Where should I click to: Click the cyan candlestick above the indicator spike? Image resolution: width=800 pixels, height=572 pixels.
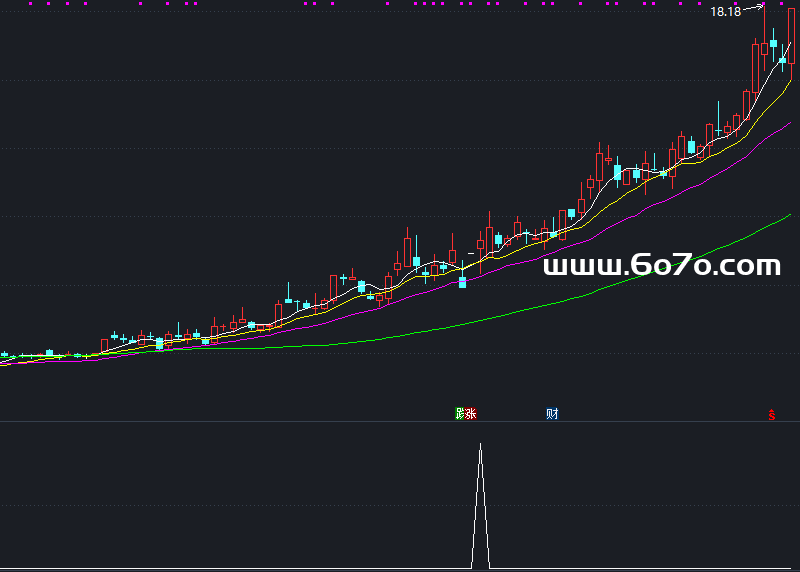click(462, 282)
